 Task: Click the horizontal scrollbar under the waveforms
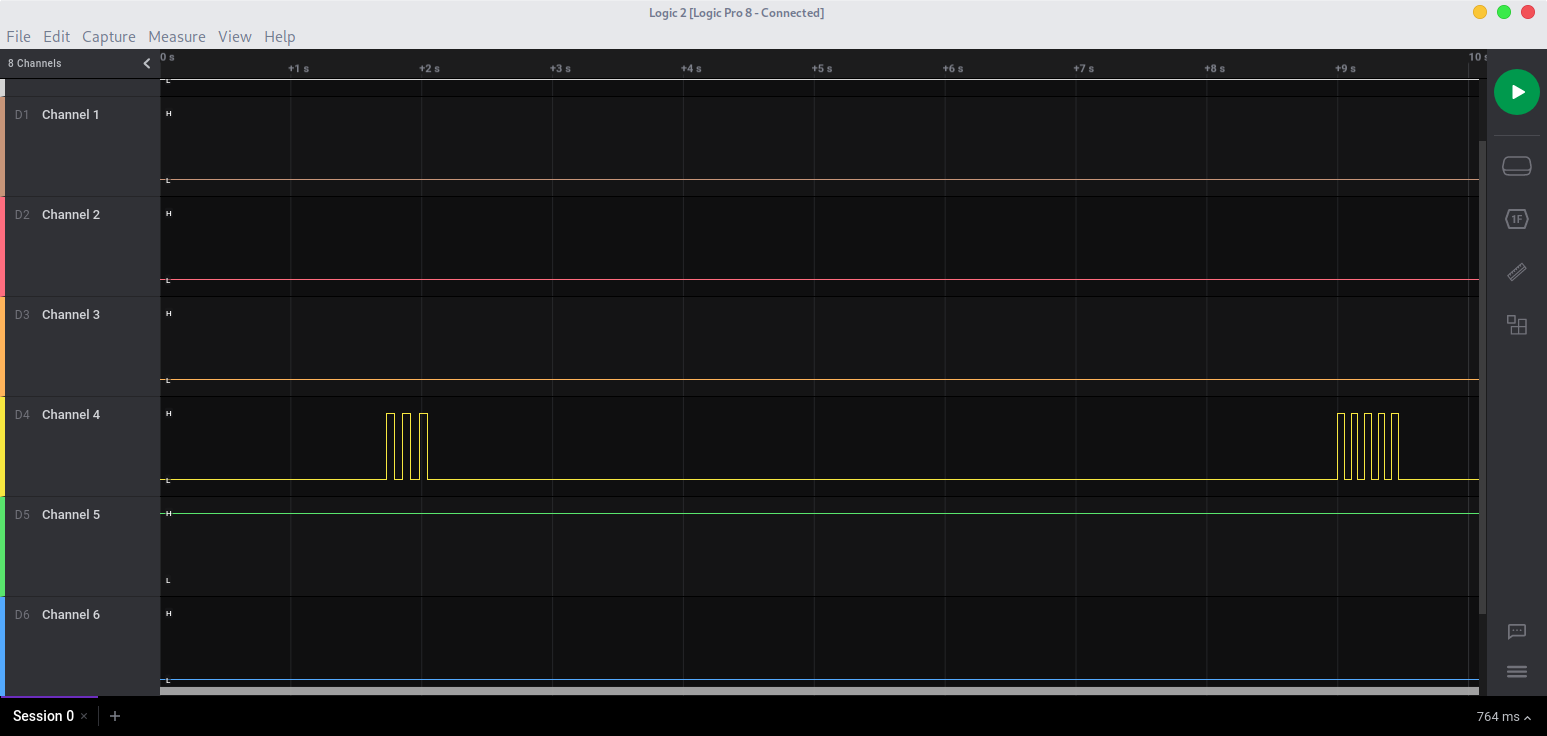818,691
